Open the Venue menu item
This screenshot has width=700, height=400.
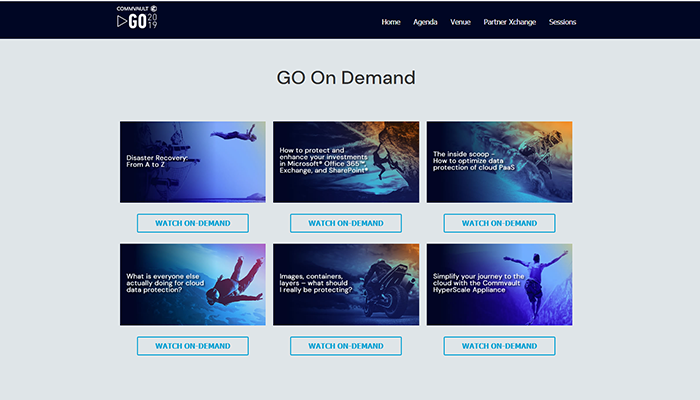(460, 22)
